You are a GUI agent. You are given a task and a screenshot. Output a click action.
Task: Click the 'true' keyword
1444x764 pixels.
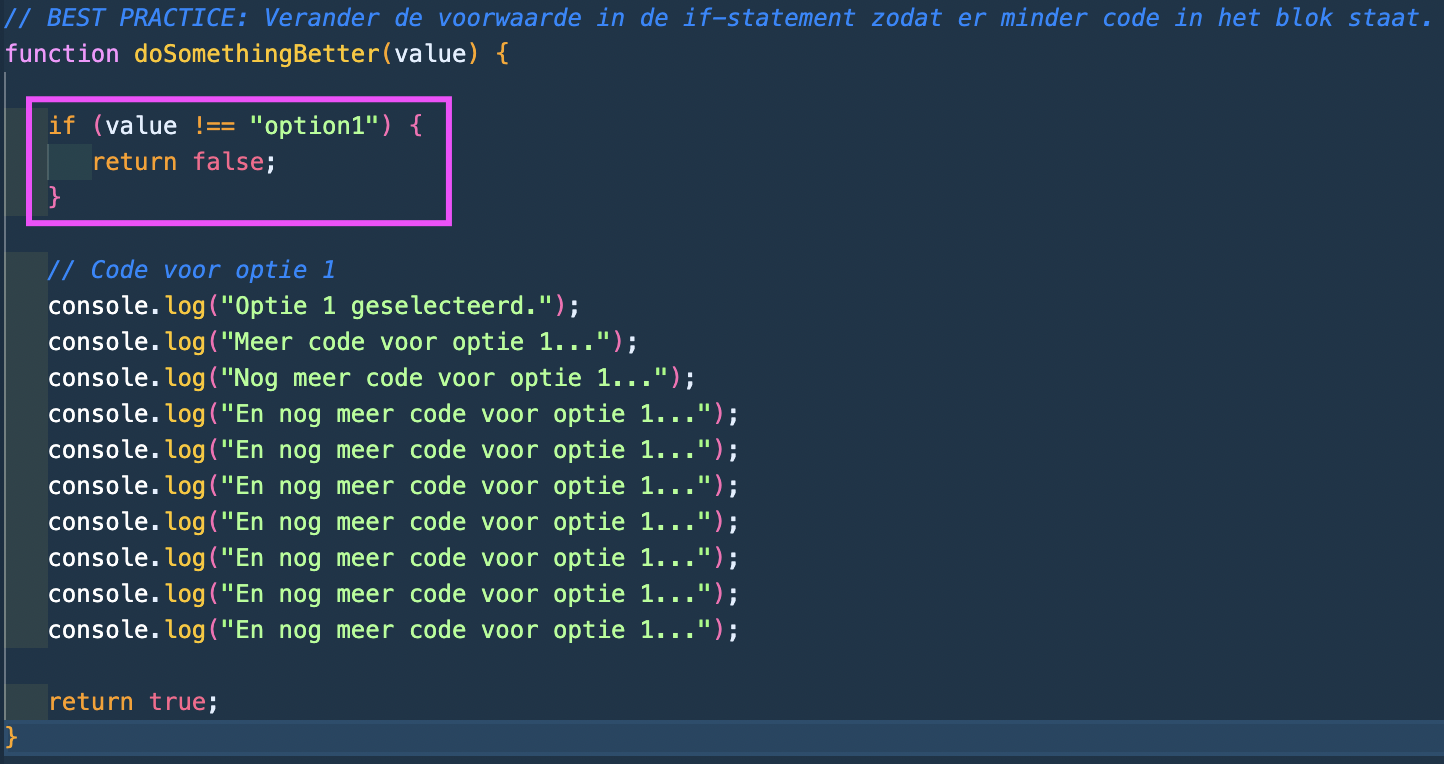coord(177,702)
